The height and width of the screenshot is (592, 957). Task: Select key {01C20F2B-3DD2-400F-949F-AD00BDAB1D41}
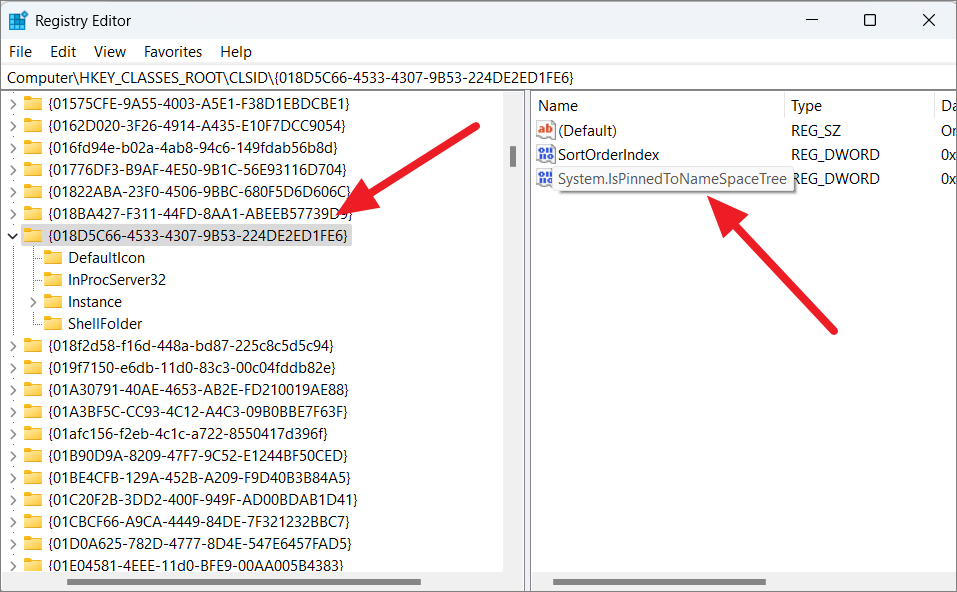[x=203, y=499]
